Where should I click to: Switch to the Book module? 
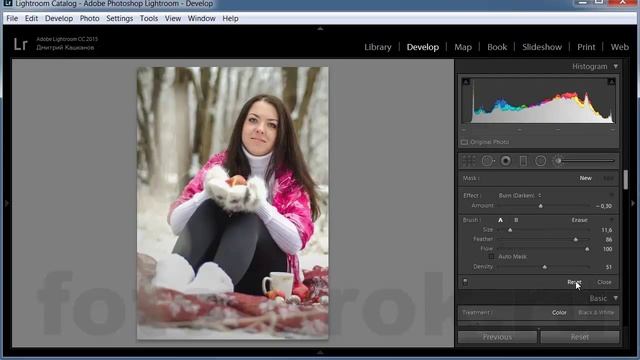(497, 47)
